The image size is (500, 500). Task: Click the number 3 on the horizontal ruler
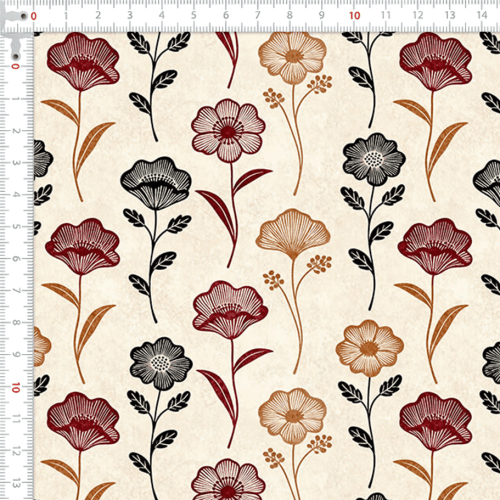click(130, 15)
